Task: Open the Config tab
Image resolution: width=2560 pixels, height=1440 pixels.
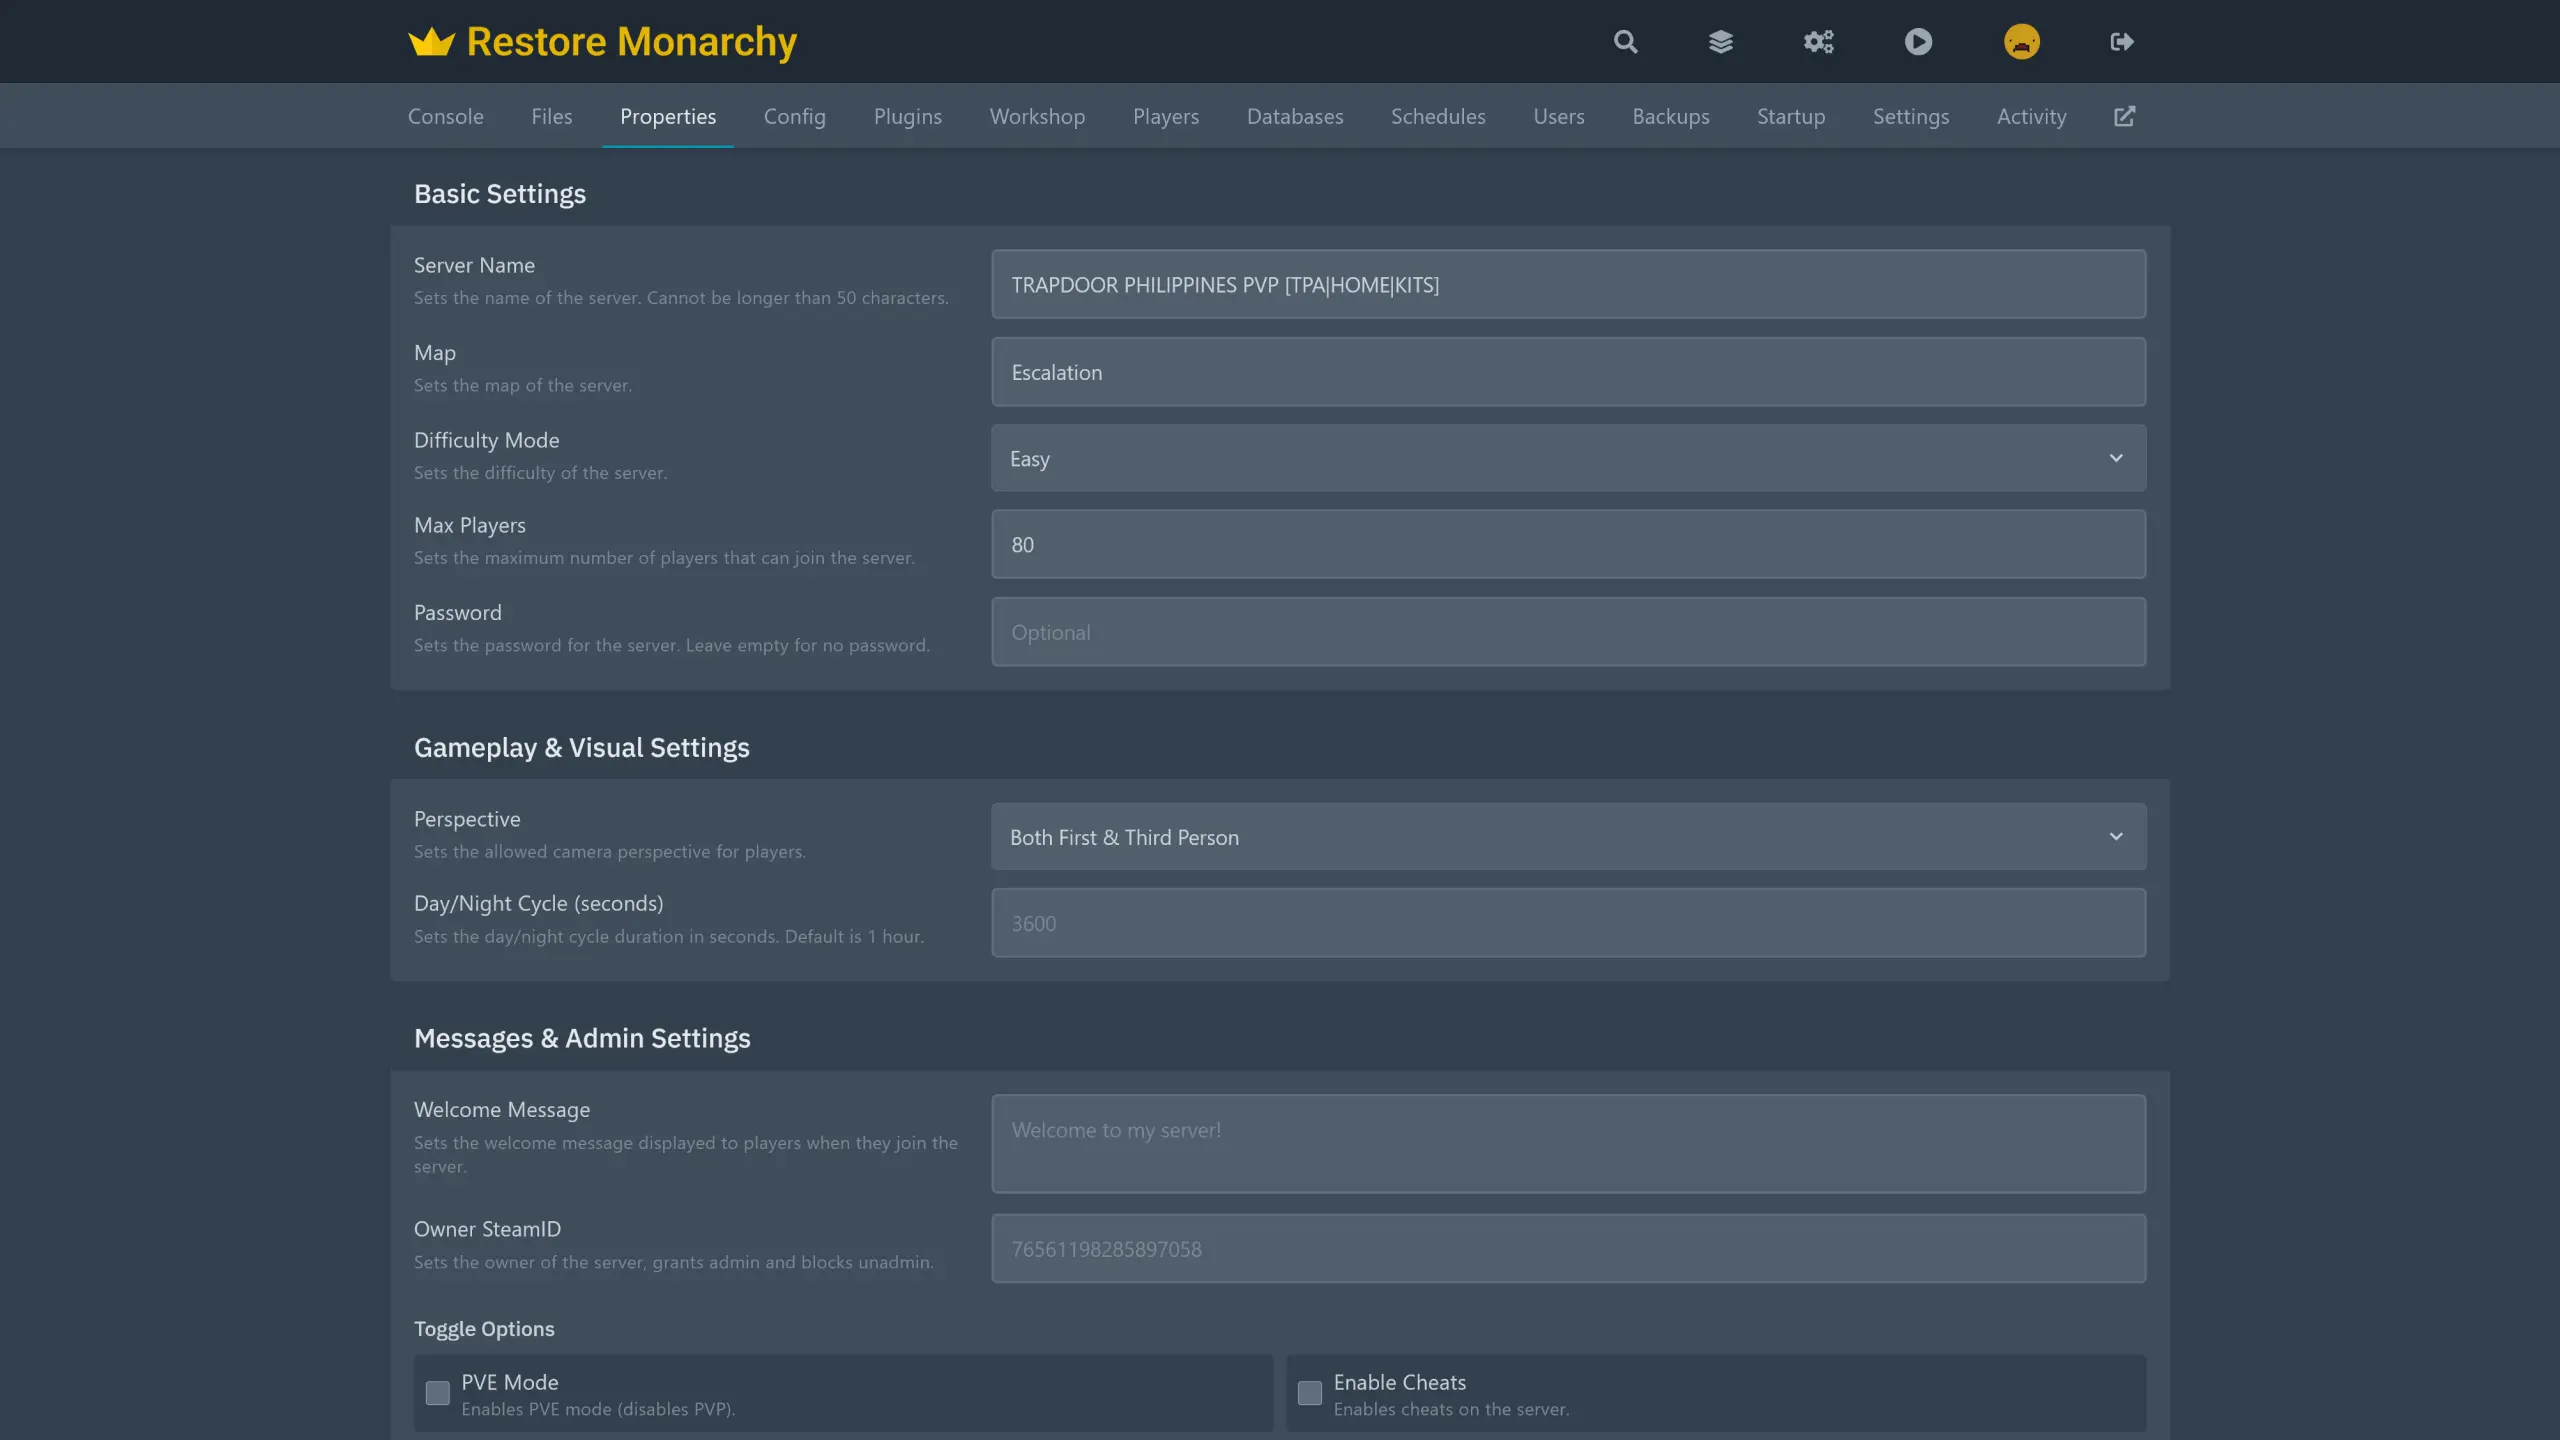Action: (x=794, y=117)
